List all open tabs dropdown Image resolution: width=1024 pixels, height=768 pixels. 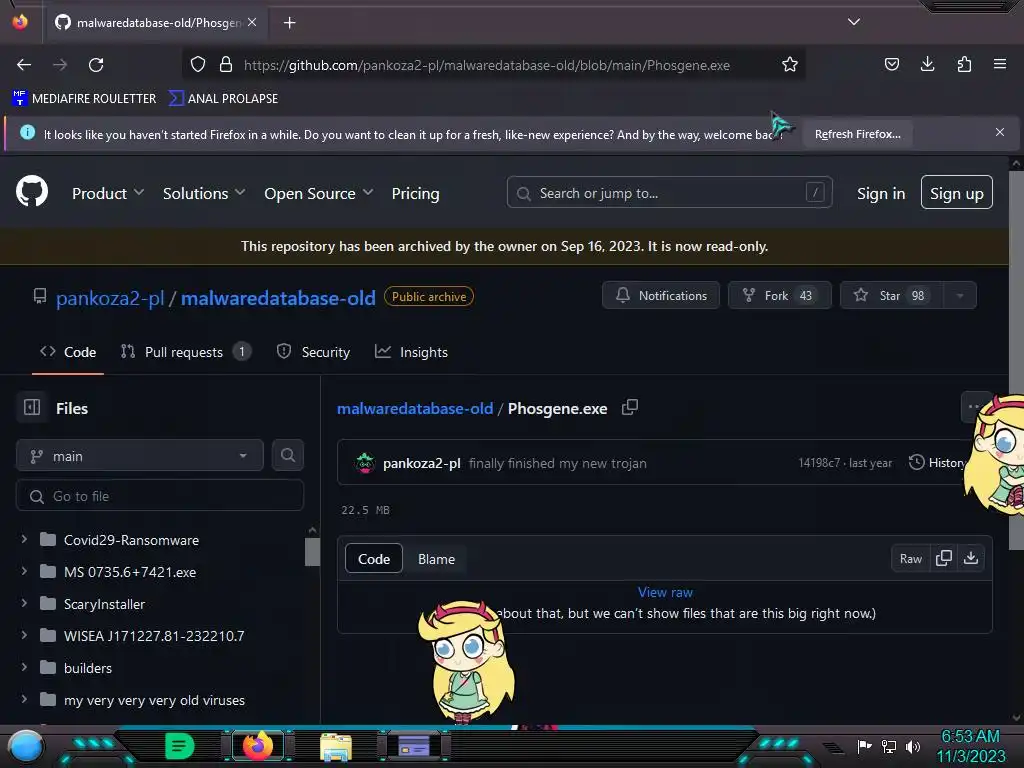(x=854, y=22)
